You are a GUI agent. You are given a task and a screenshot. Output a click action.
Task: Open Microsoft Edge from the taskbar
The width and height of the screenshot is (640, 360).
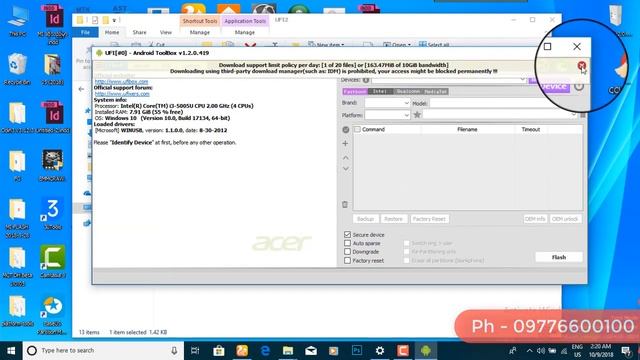(265, 351)
